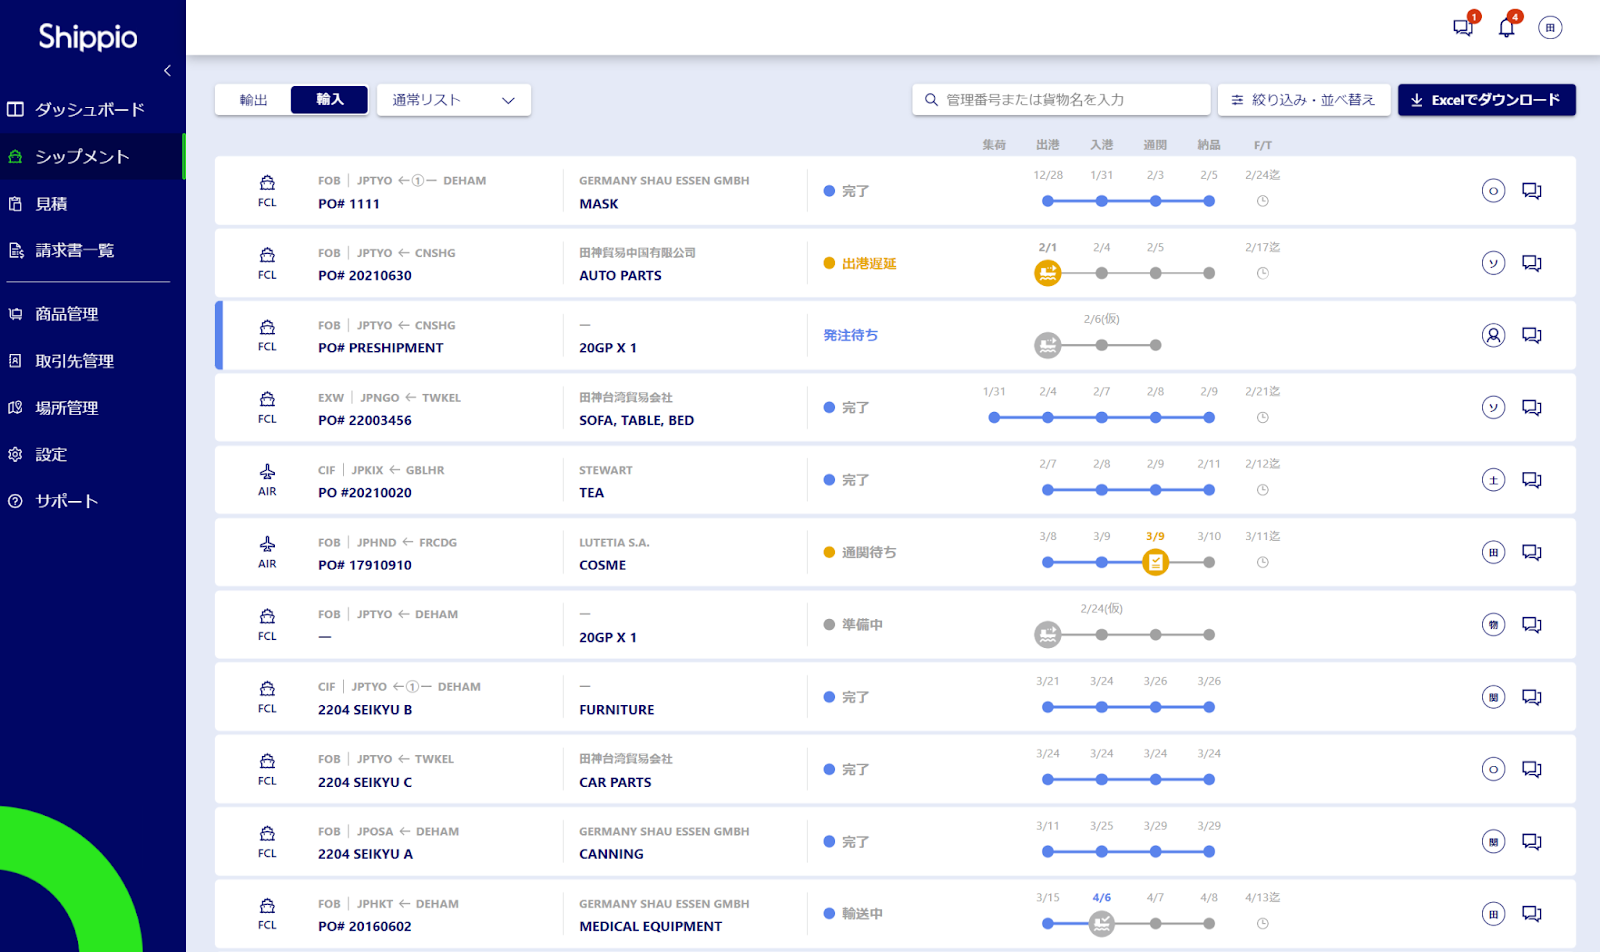Open 設定 settings in sidebar
This screenshot has height=952, width=1600.
(x=51, y=454)
